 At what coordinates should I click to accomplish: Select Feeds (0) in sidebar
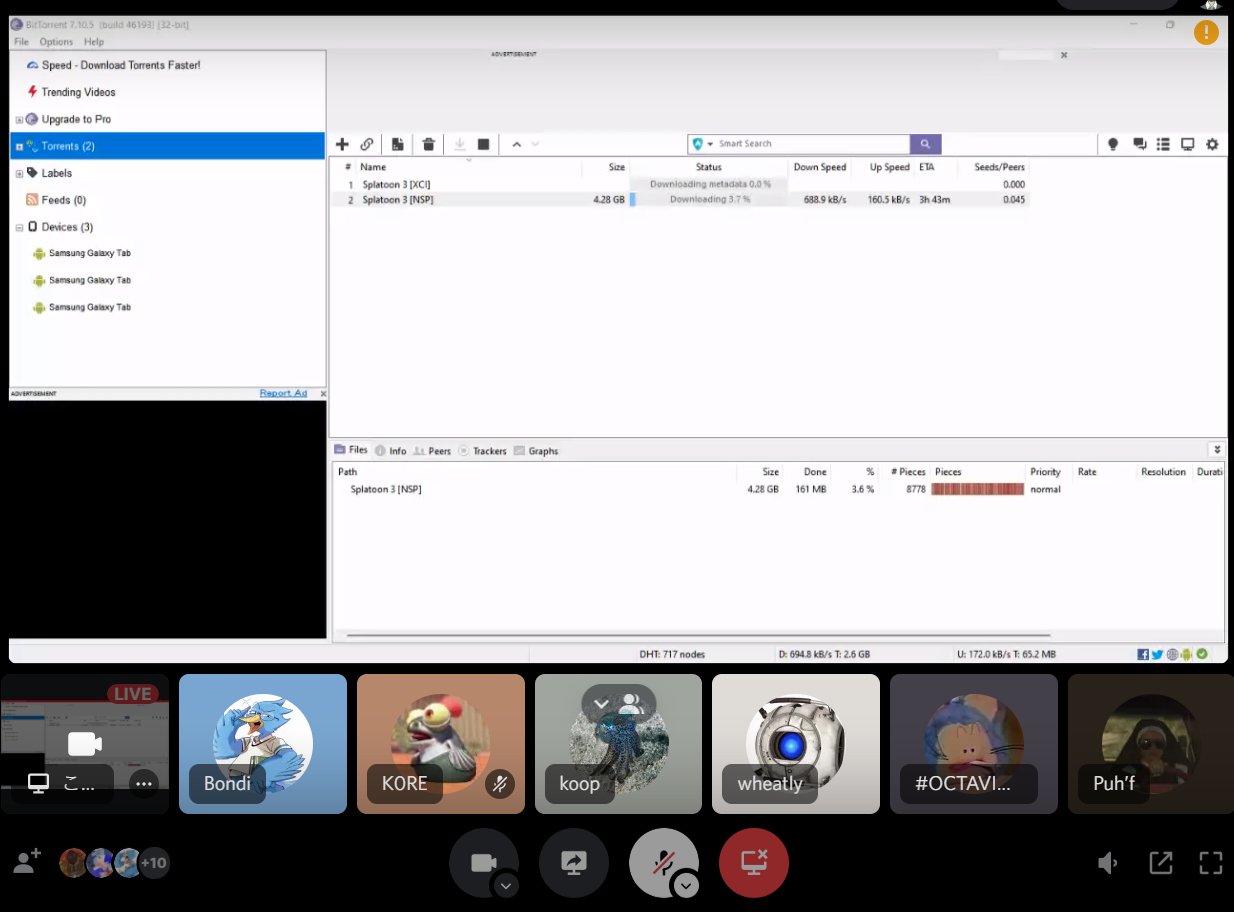(63, 200)
